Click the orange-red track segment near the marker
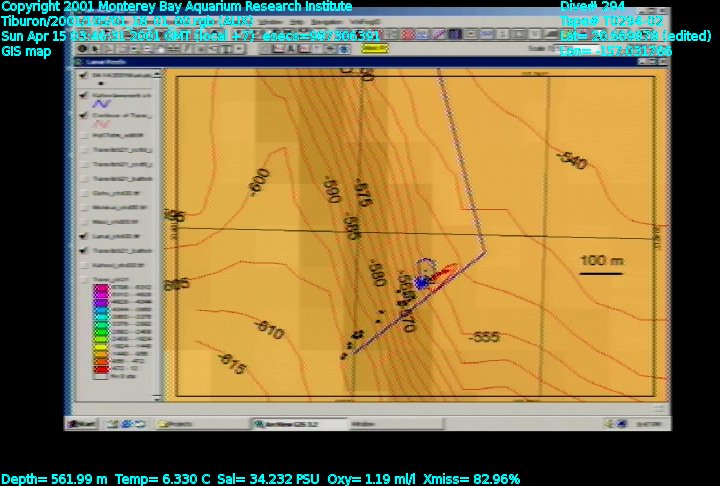Viewport: 720px width, 486px height. pos(446,271)
